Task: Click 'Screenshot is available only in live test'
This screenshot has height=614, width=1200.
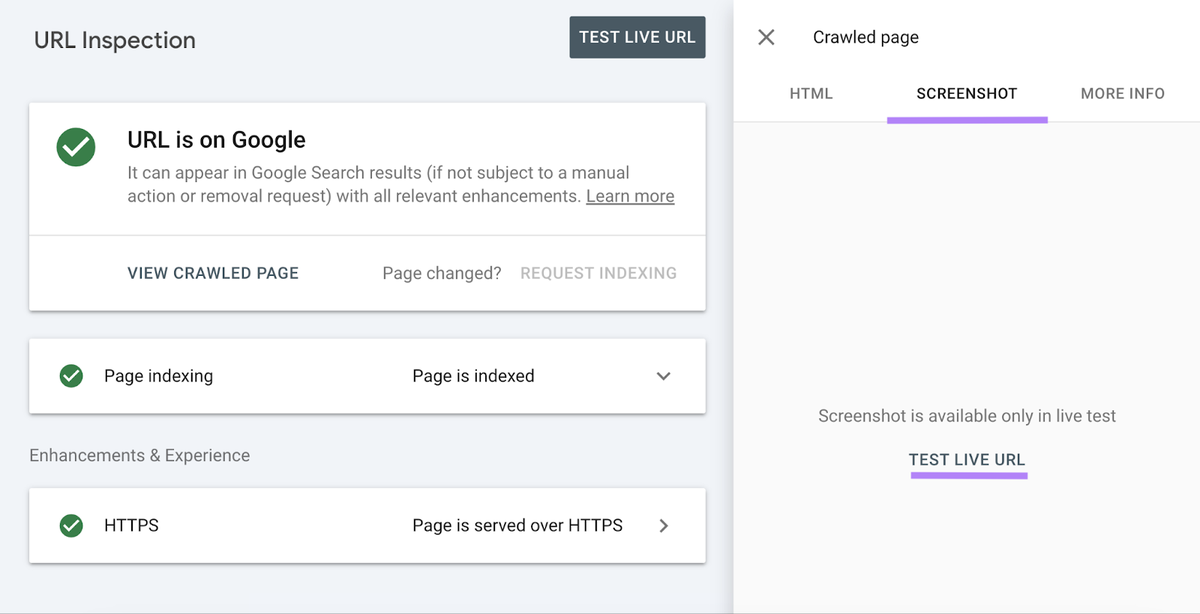Action: [x=967, y=416]
